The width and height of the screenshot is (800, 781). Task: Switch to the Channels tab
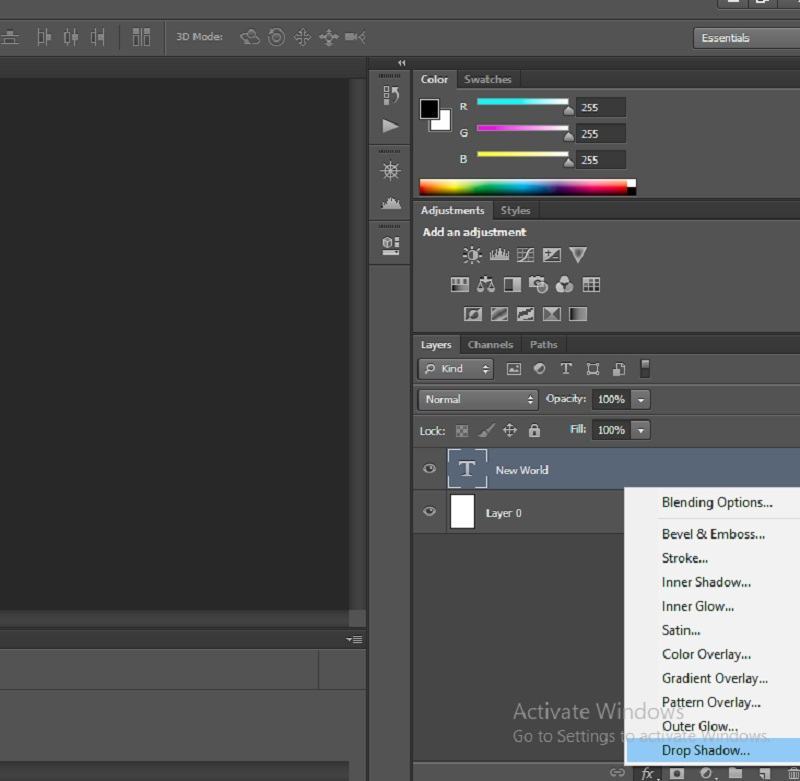coord(490,344)
